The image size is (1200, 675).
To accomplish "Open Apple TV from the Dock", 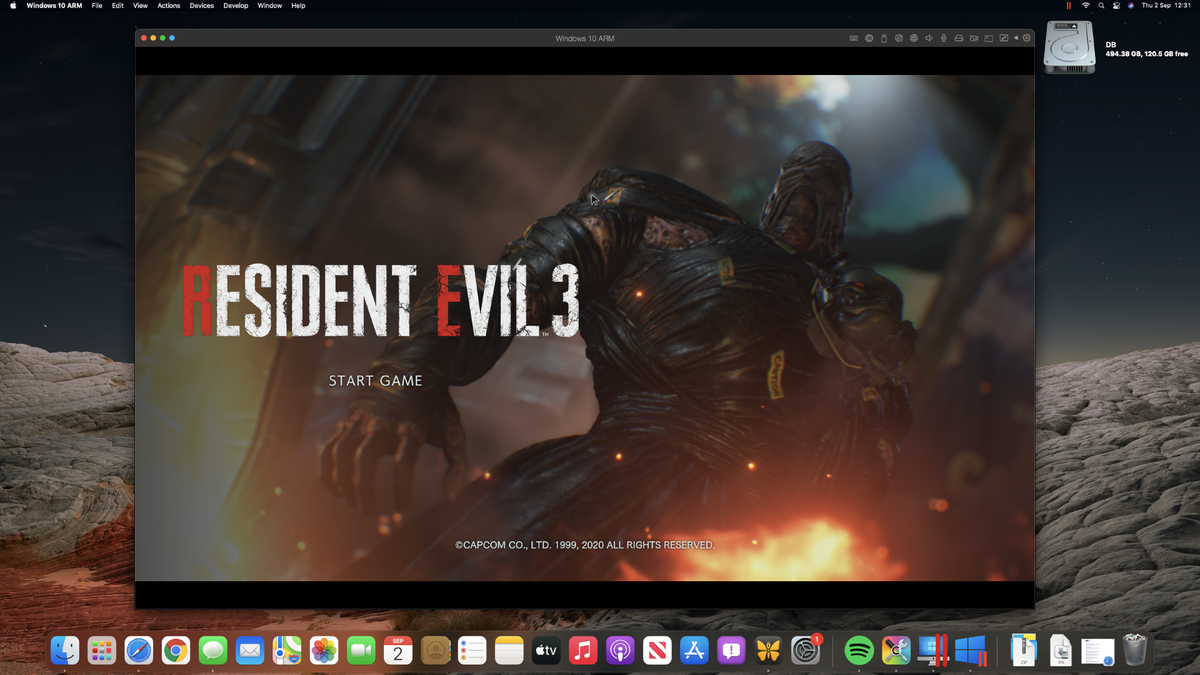I will pos(546,650).
